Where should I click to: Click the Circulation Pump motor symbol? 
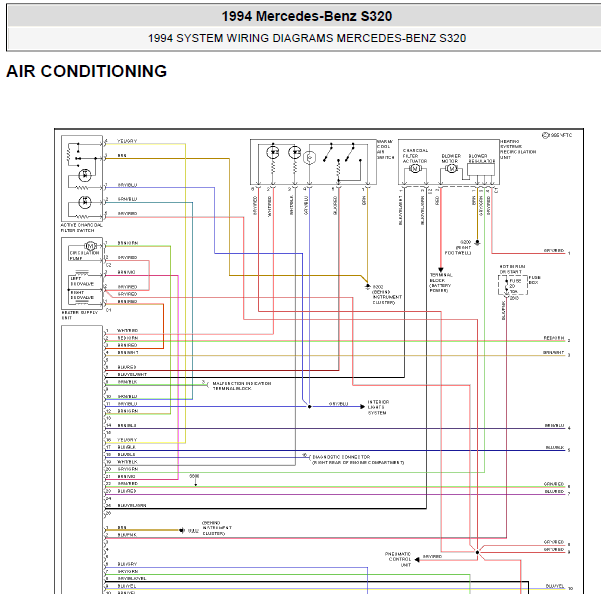pyautogui.click(x=90, y=246)
